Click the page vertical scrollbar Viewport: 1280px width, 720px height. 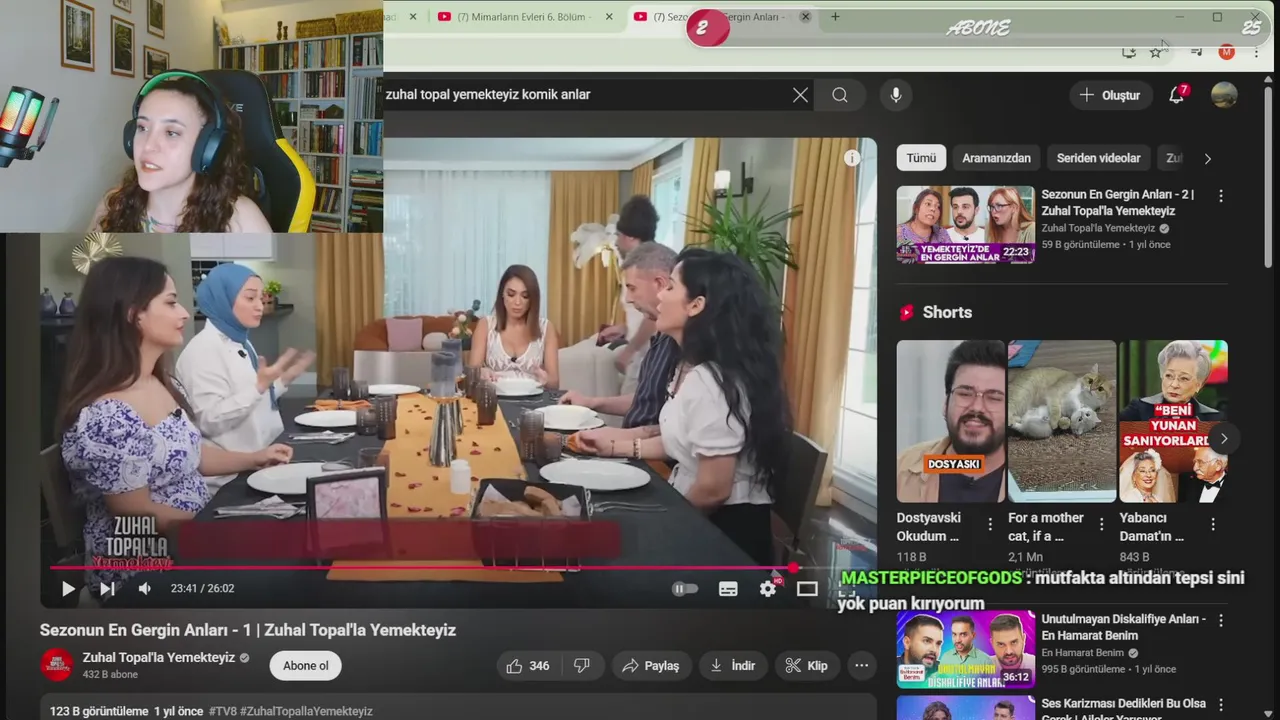coord(1270,180)
